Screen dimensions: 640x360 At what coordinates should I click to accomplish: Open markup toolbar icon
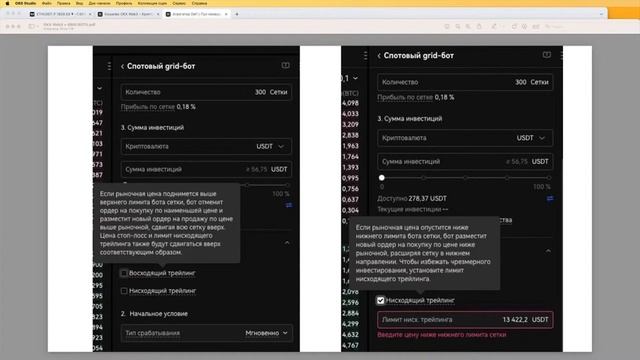click(x=524, y=26)
